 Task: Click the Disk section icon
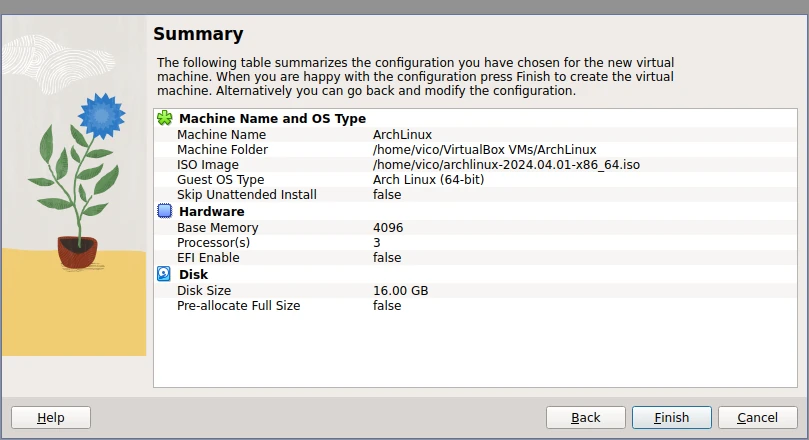tap(165, 274)
